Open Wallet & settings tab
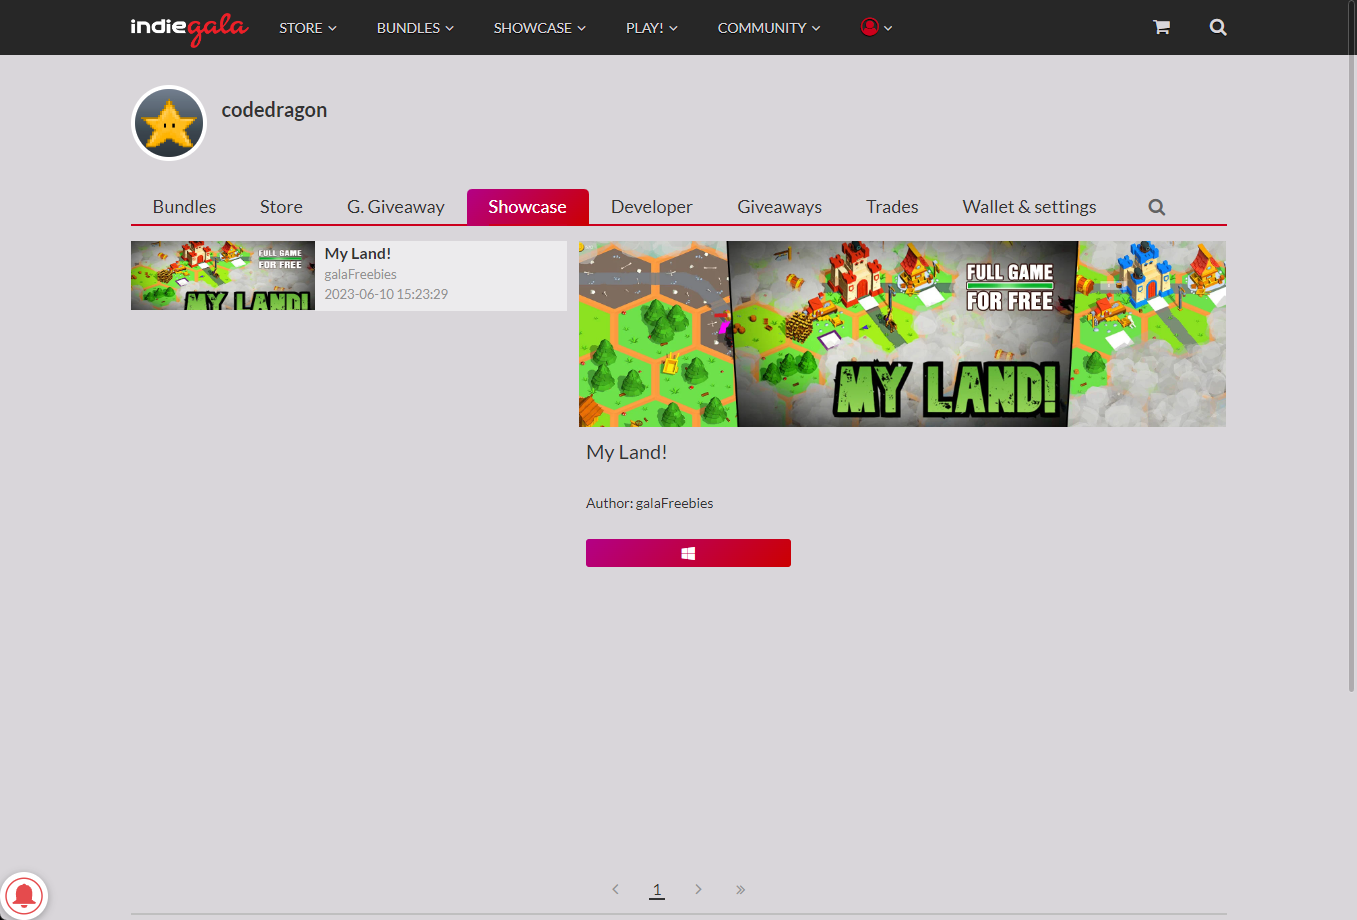The image size is (1357, 920). [1030, 207]
